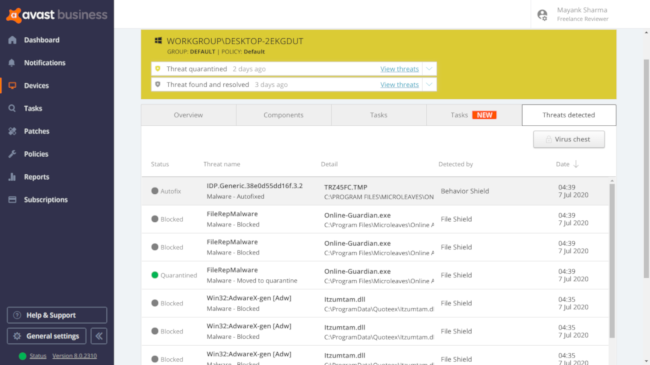Click the page vertical scrollbar
650x365 pixels.
[646, 169]
